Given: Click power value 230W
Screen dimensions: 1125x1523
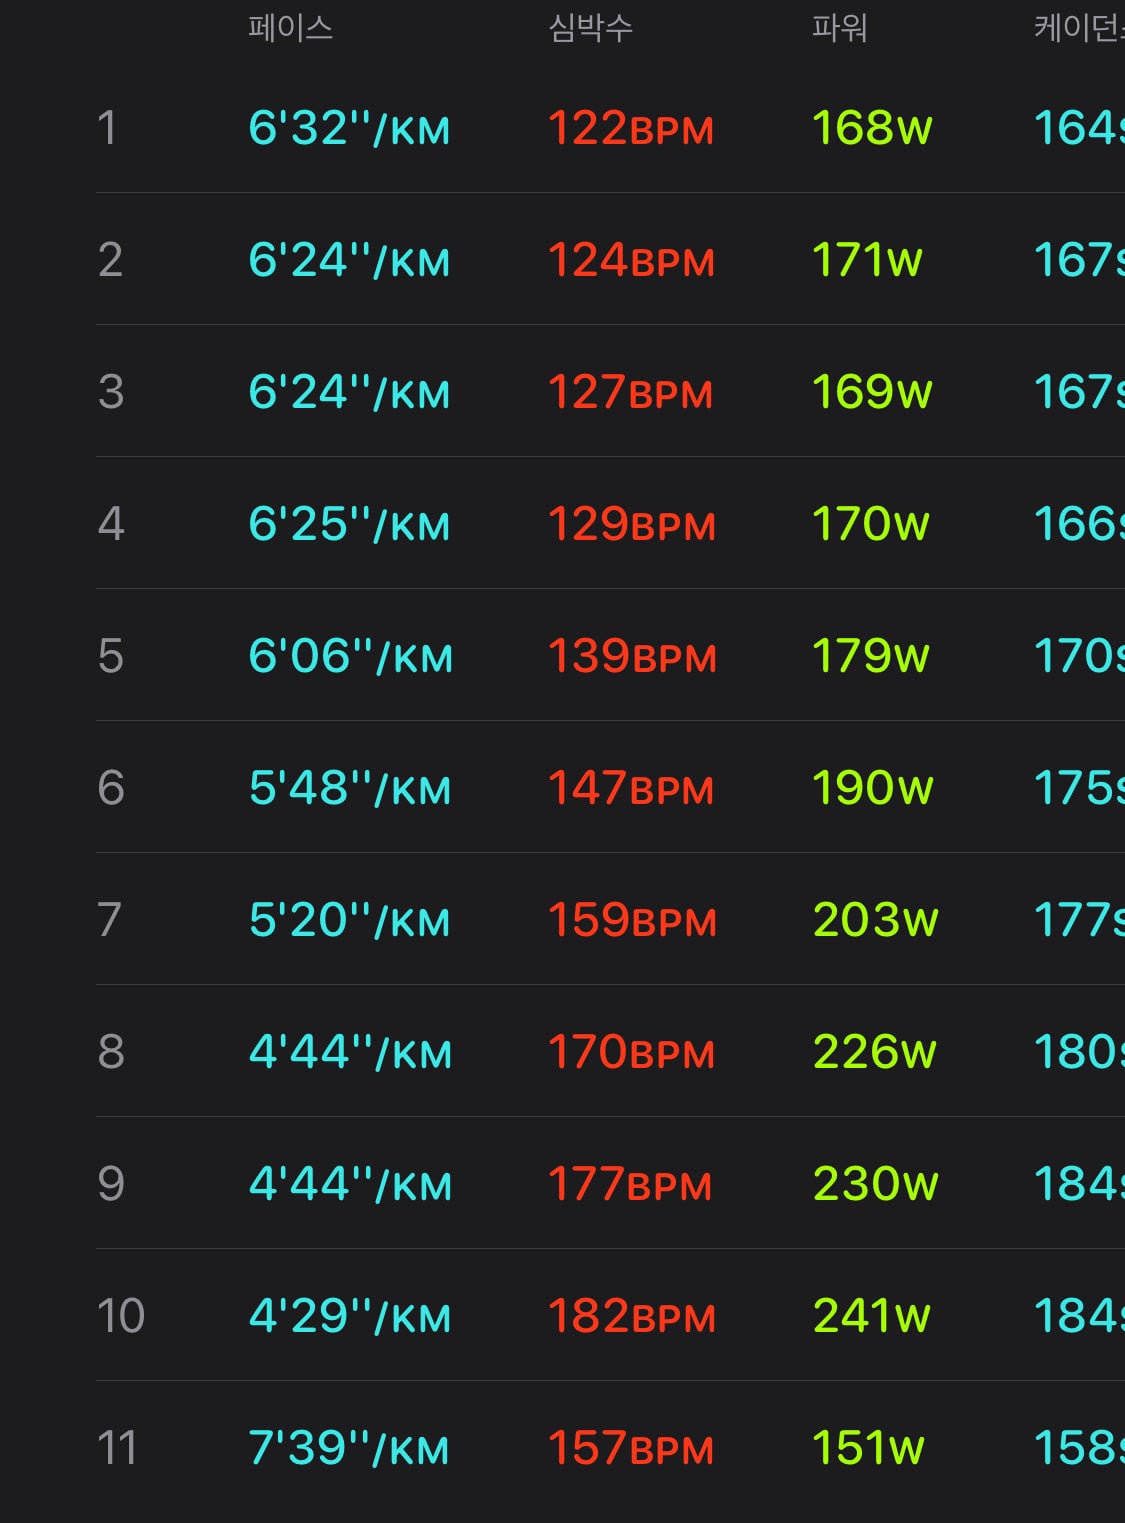Looking at the screenshot, I should click(875, 1184).
